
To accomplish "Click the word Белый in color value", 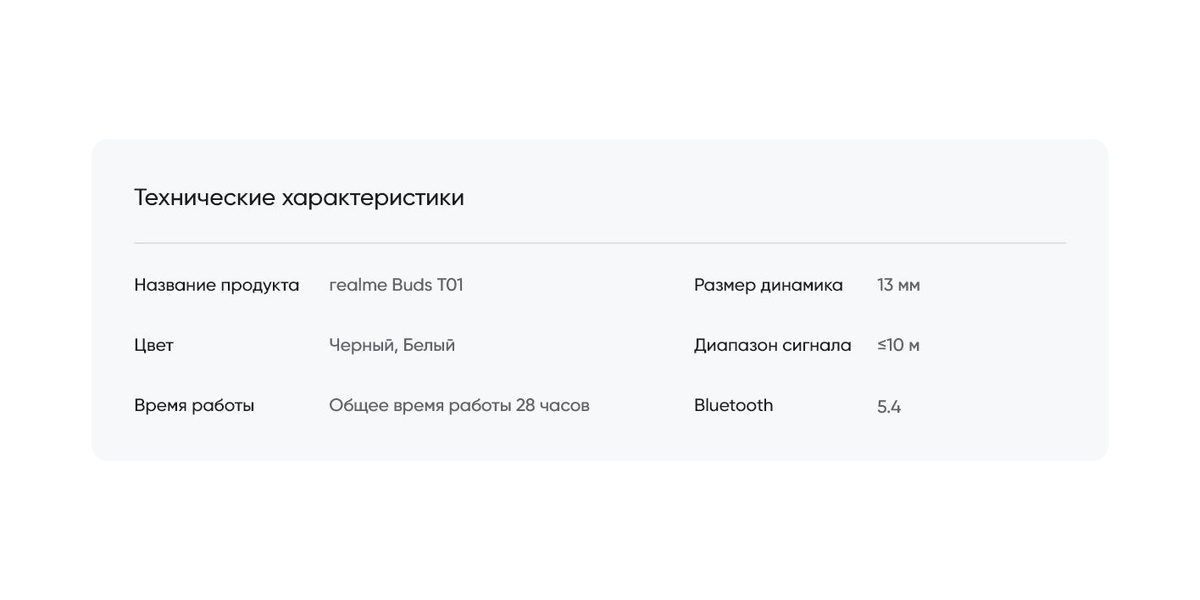I will (x=429, y=345).
